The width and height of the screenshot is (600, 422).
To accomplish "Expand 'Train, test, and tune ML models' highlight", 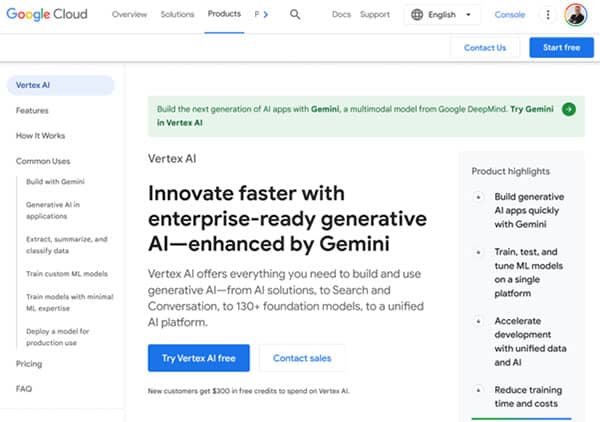I will click(x=478, y=252).
